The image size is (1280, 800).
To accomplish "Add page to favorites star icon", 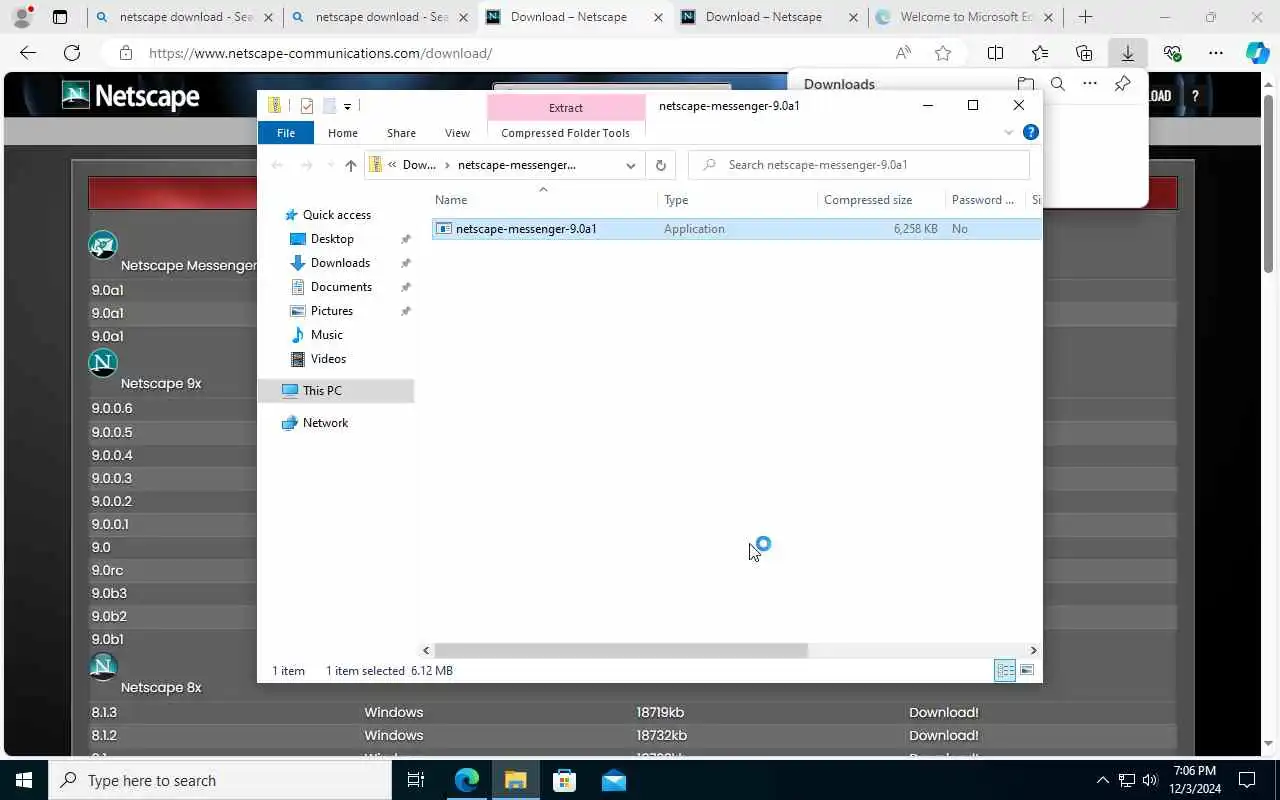I will 943,53.
